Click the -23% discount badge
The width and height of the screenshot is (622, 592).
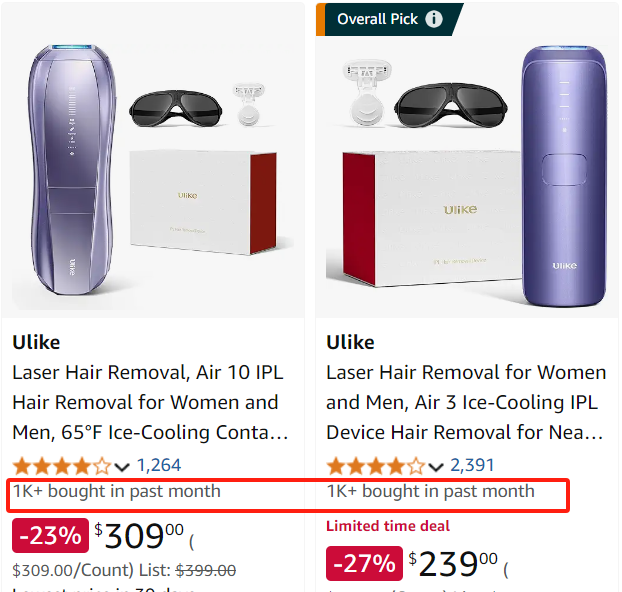point(50,535)
